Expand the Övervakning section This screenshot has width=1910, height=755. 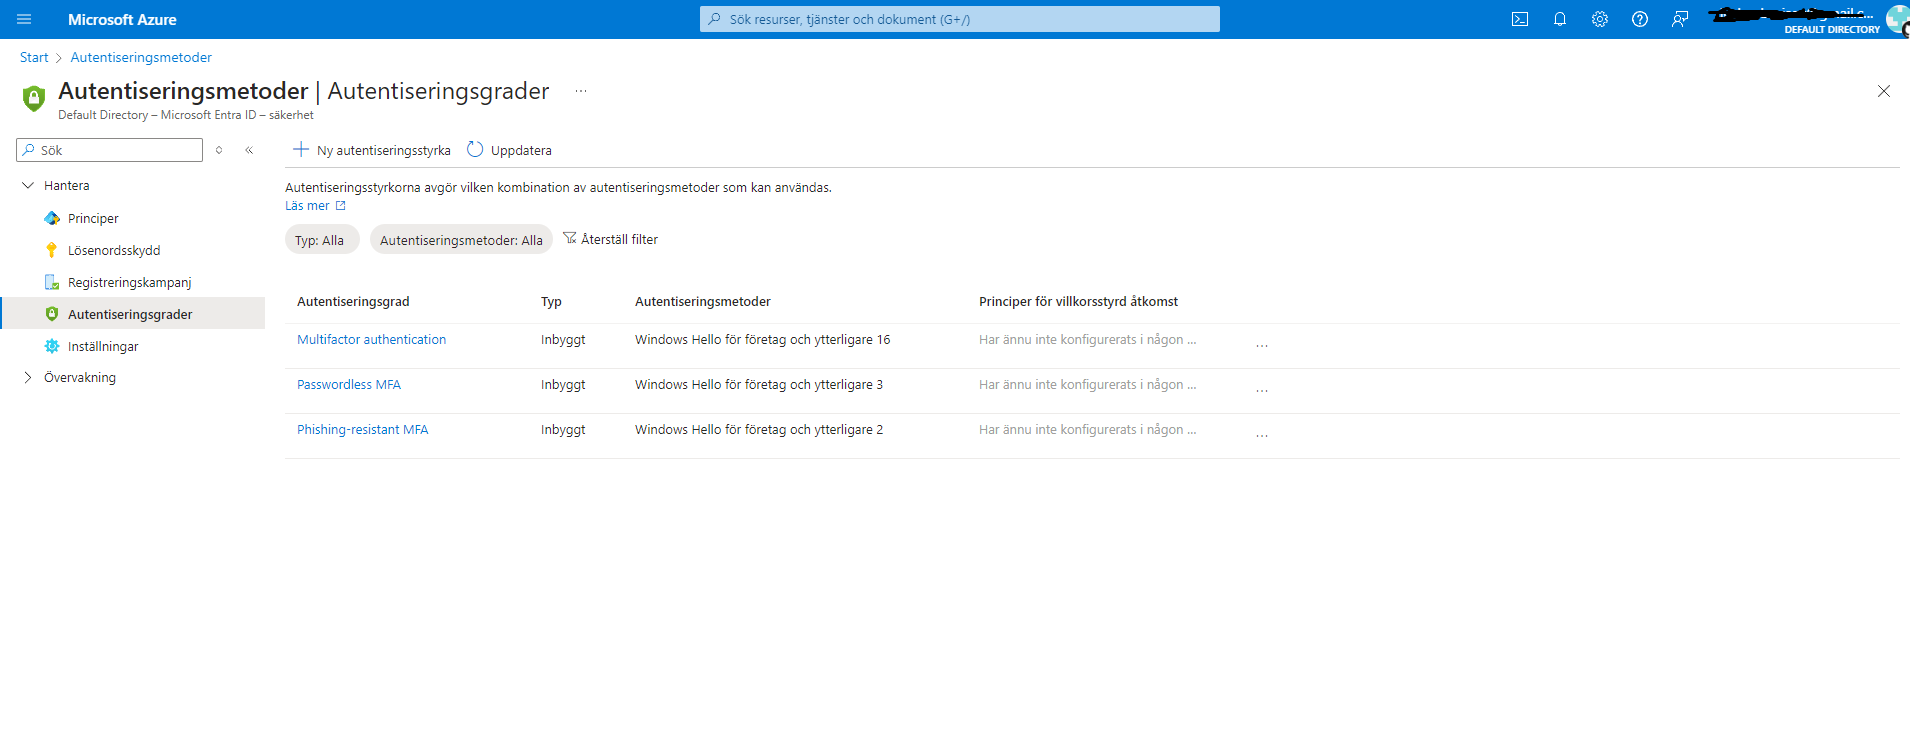(x=28, y=377)
